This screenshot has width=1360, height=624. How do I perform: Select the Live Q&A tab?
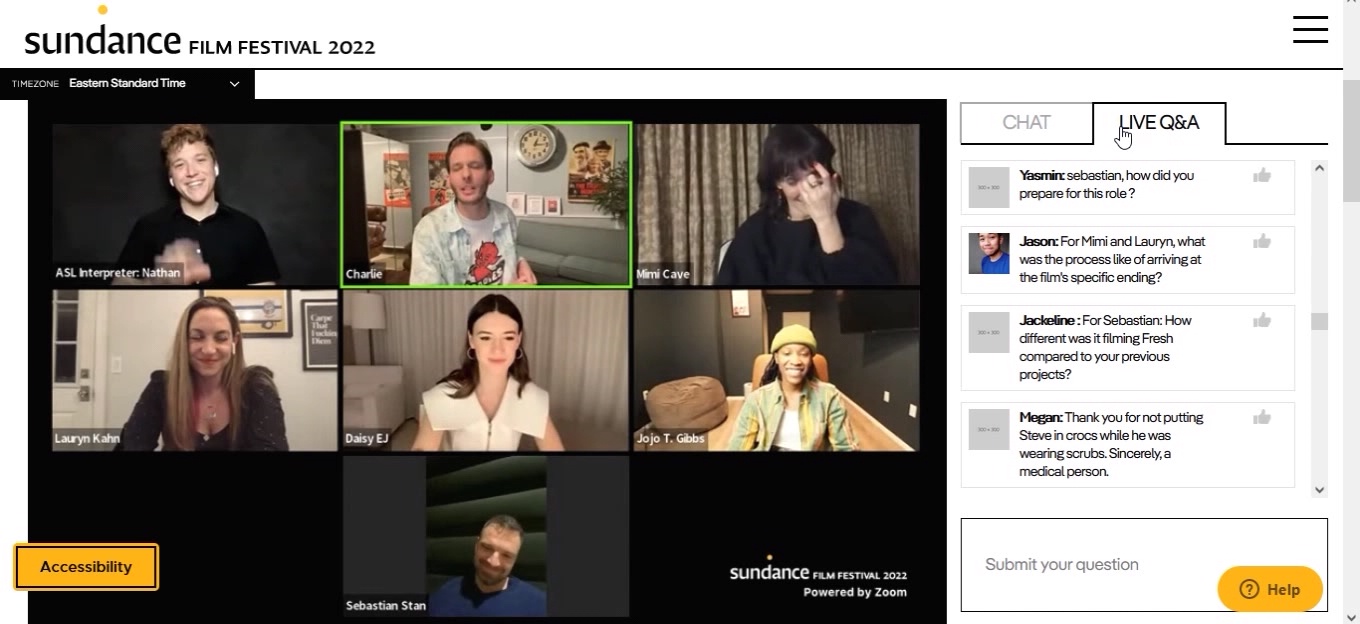[1159, 123]
